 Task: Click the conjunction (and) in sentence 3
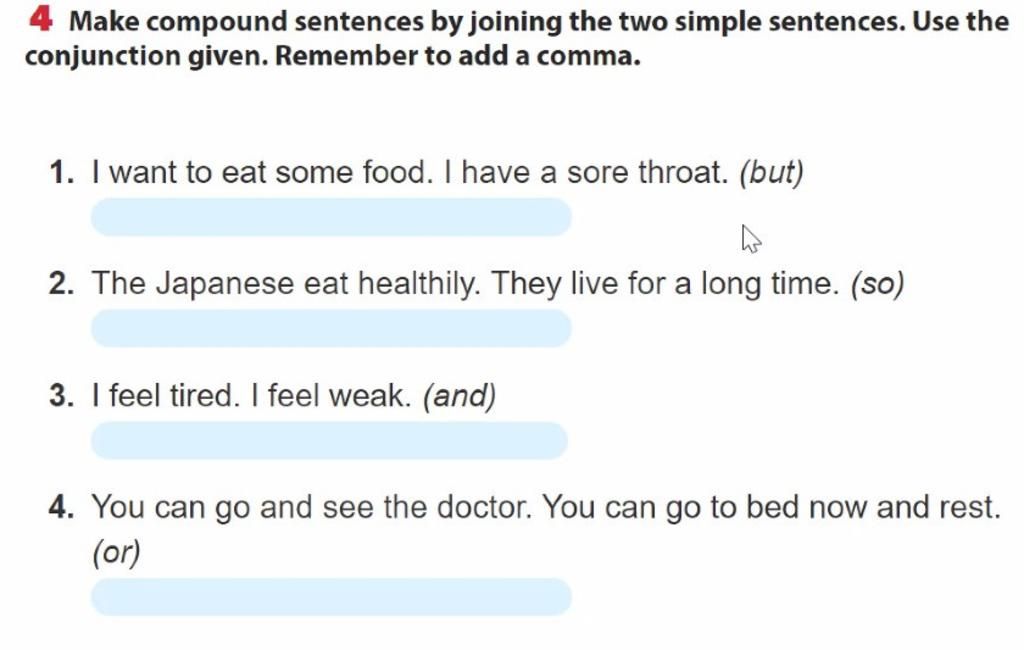pos(460,396)
